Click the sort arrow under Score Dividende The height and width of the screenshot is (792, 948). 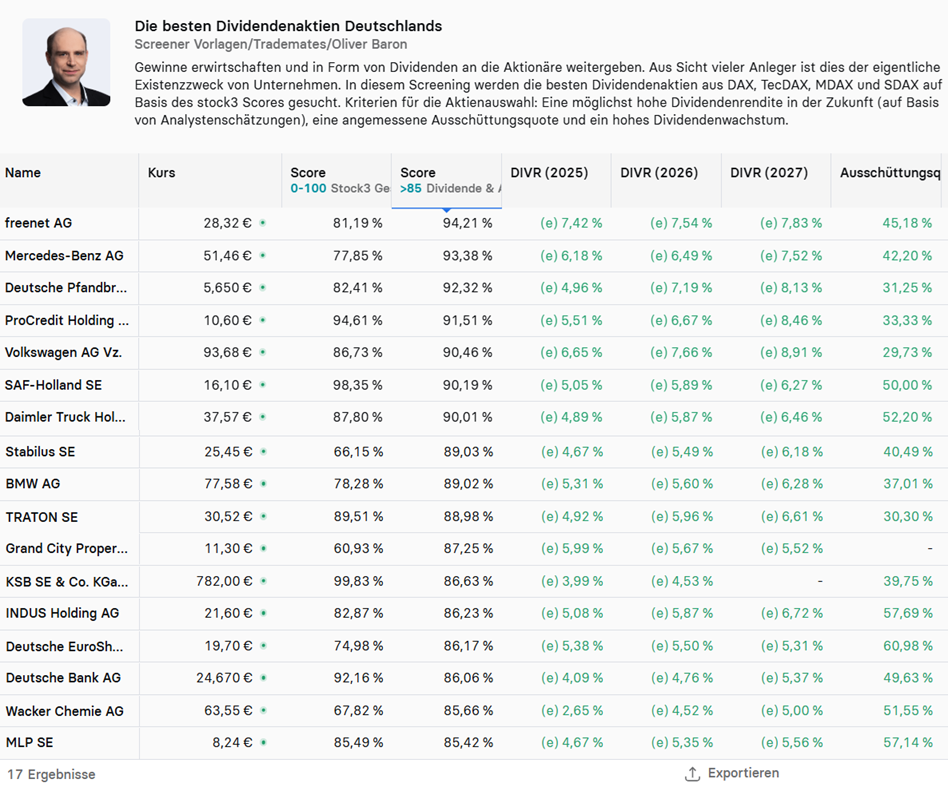pos(446,210)
